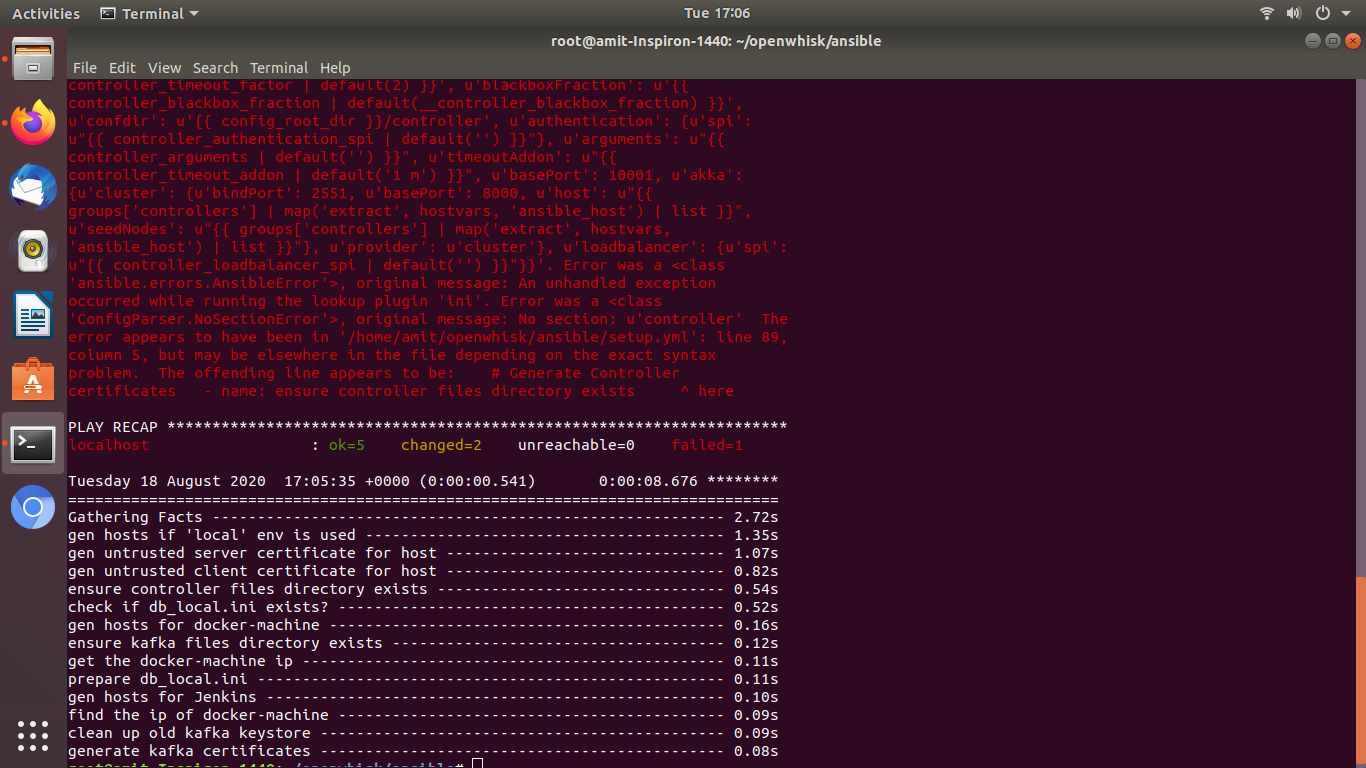Open the Show Applications grid
This screenshot has height=768, width=1366.
click(x=33, y=736)
